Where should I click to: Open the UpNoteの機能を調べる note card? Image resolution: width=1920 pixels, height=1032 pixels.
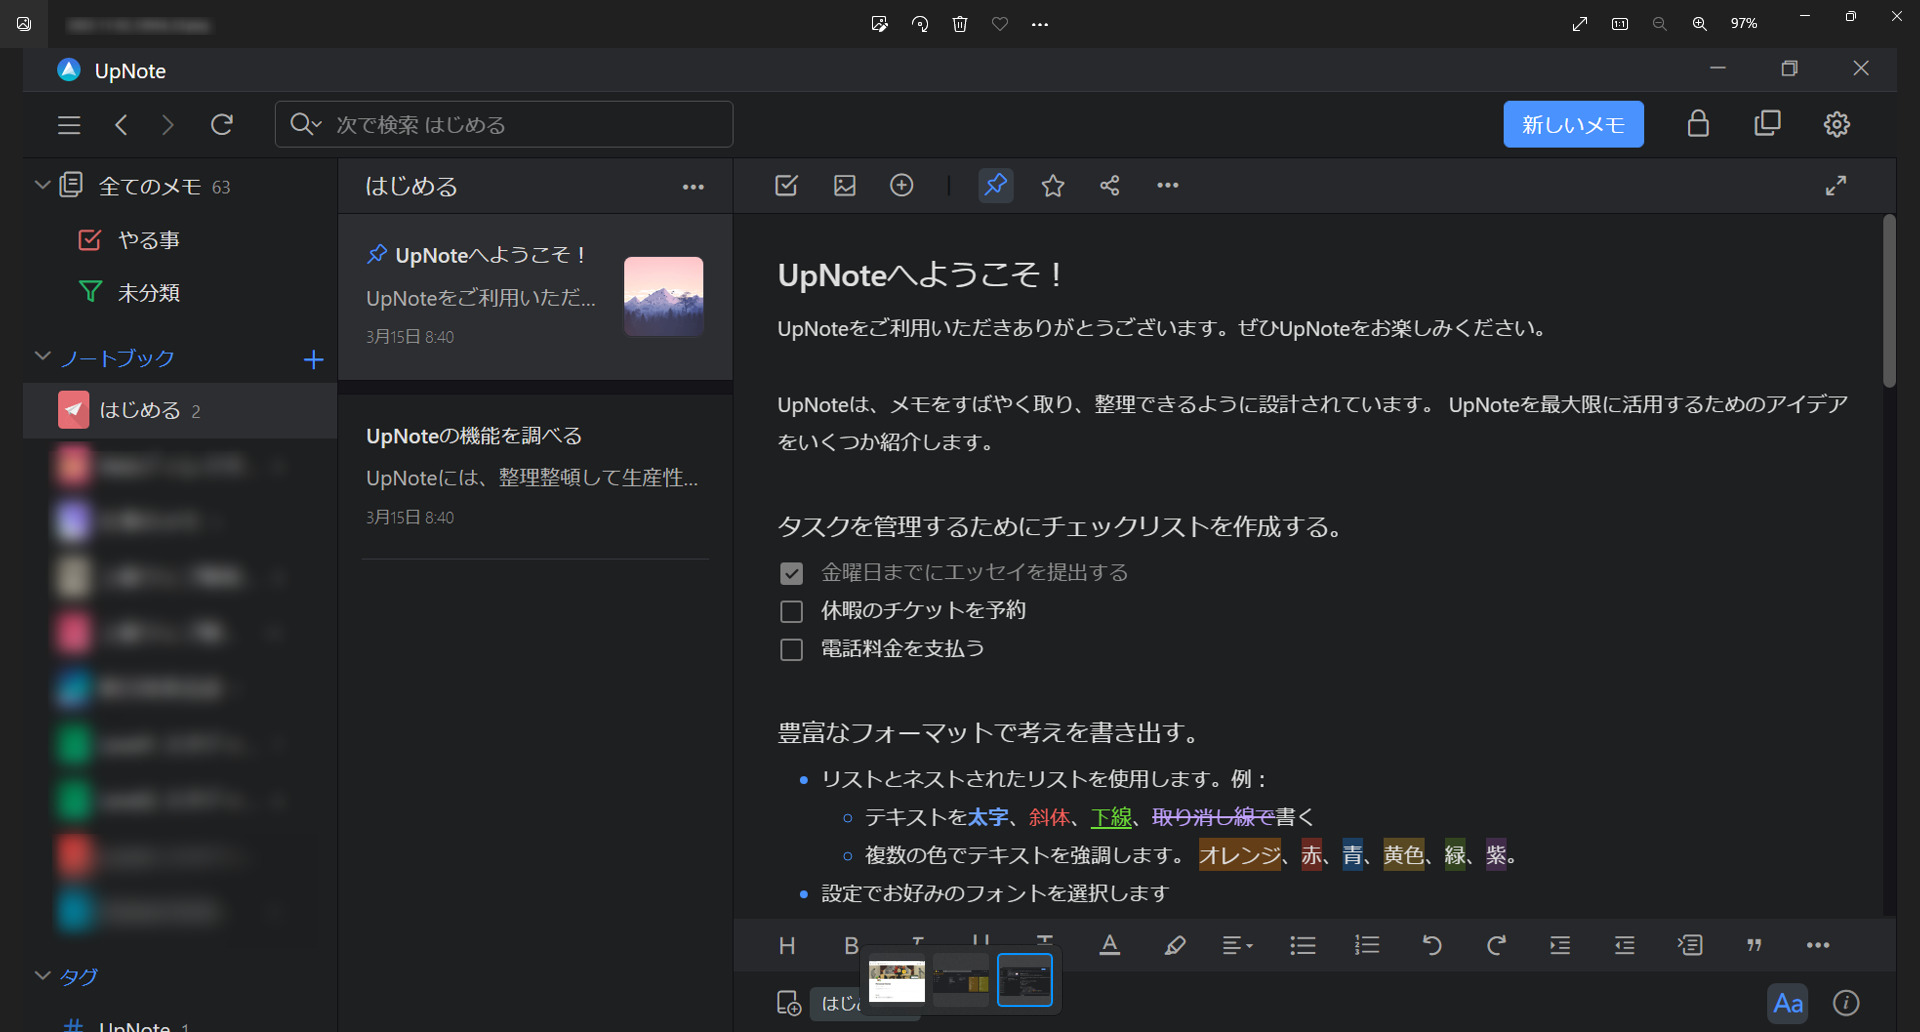[535, 477]
